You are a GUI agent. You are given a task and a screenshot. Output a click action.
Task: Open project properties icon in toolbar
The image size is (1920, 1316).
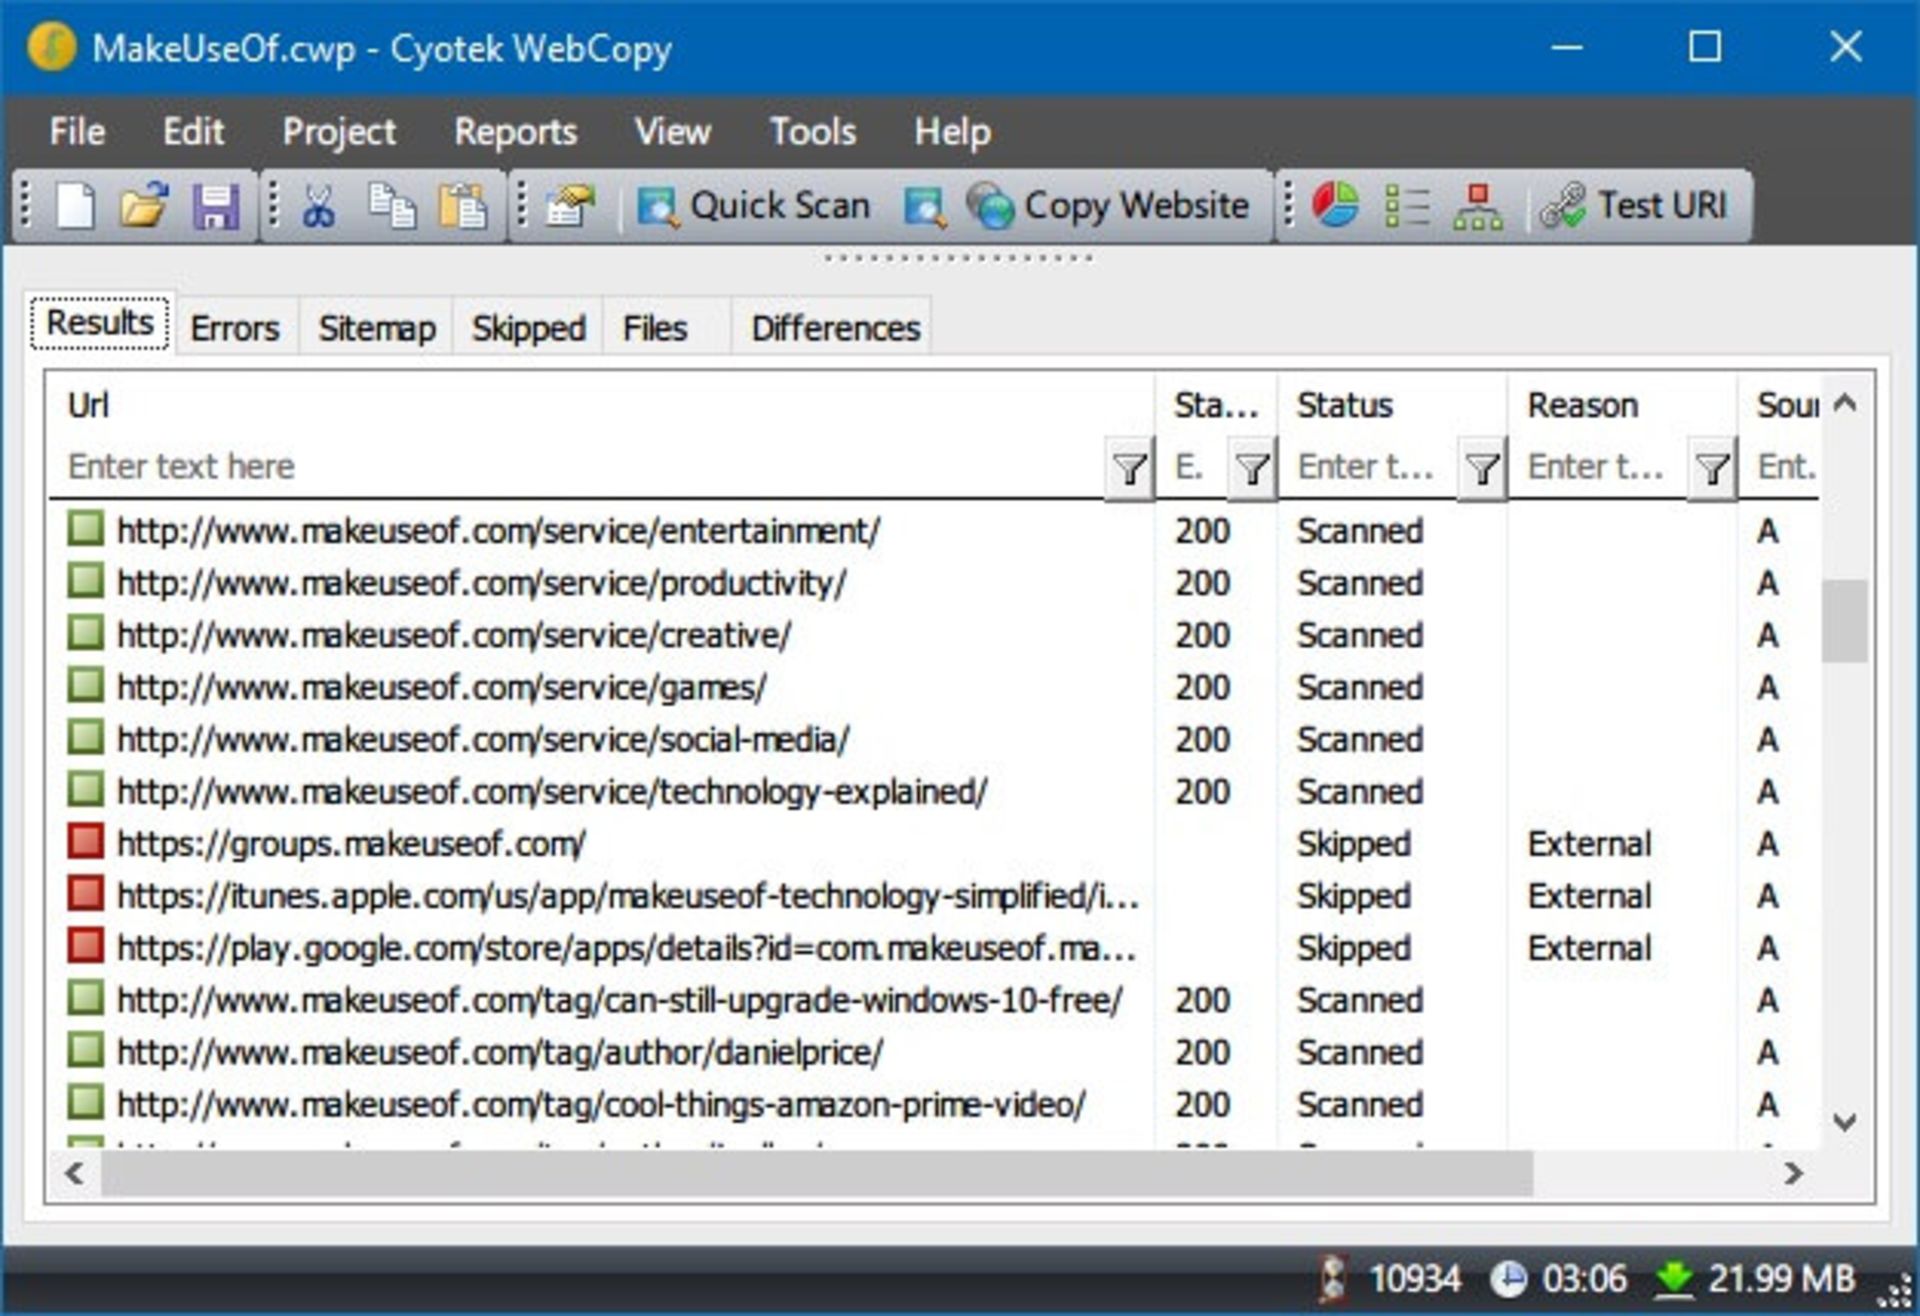(x=570, y=206)
